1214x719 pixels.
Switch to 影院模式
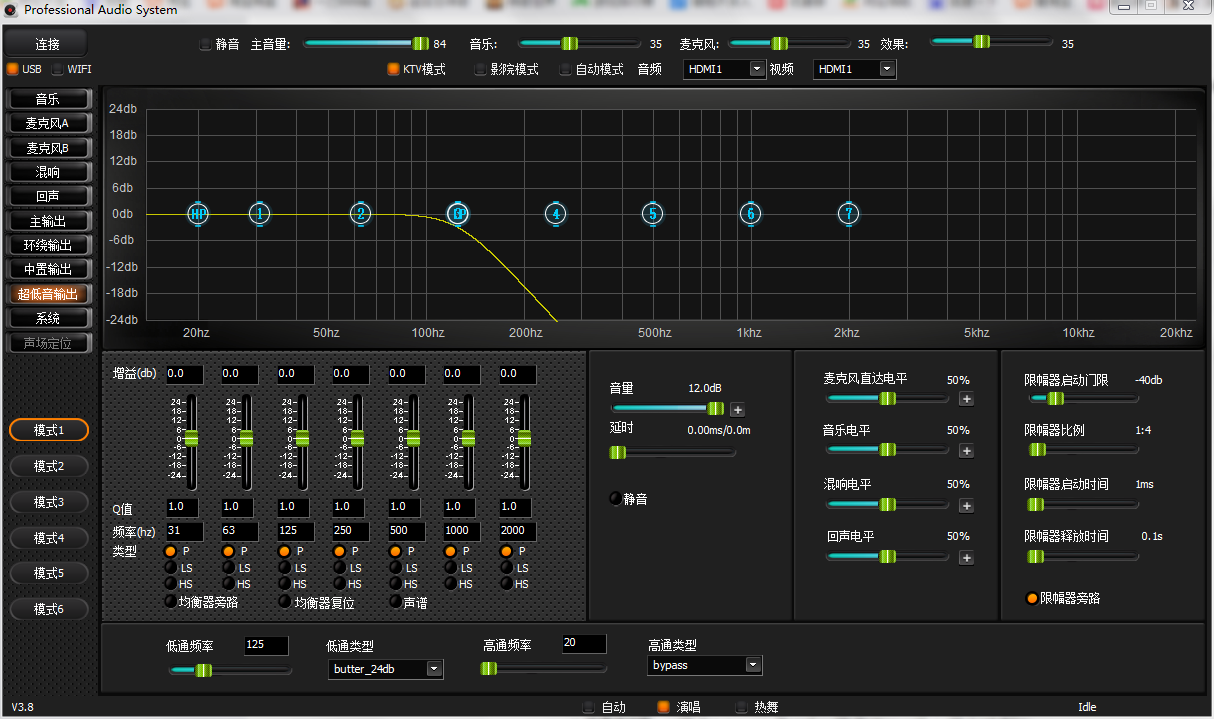click(480, 70)
